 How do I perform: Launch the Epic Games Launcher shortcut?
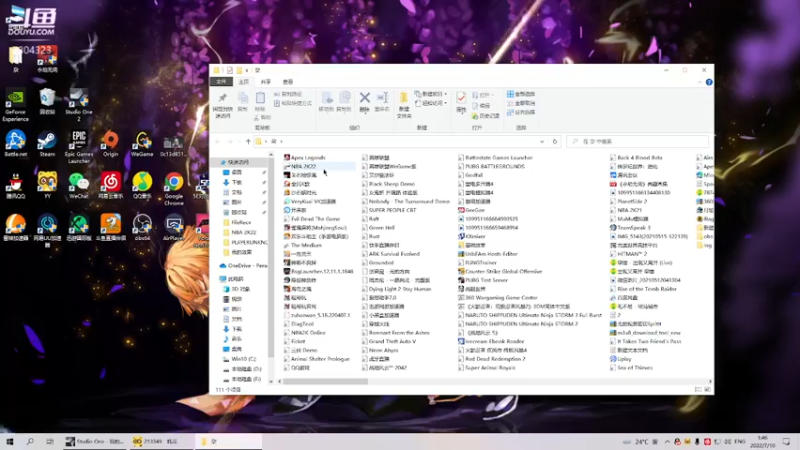pos(79,146)
